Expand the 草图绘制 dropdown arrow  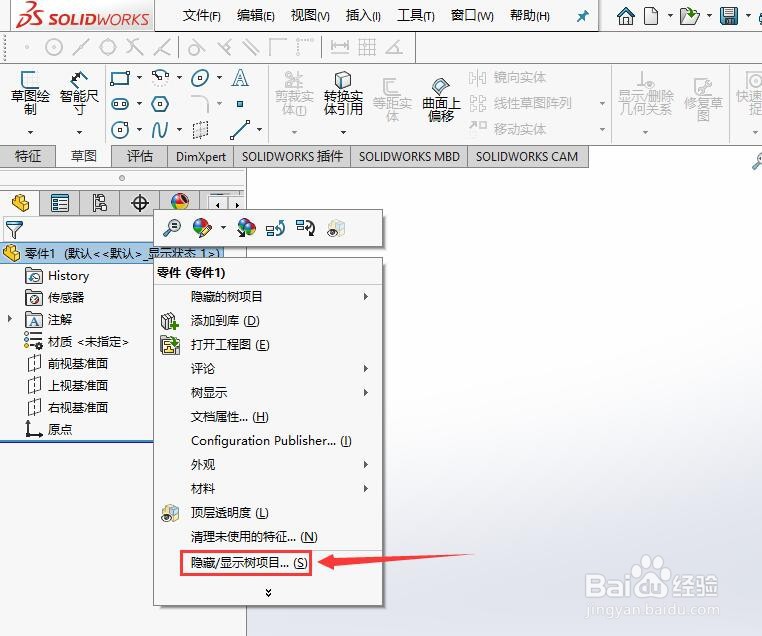point(30,132)
